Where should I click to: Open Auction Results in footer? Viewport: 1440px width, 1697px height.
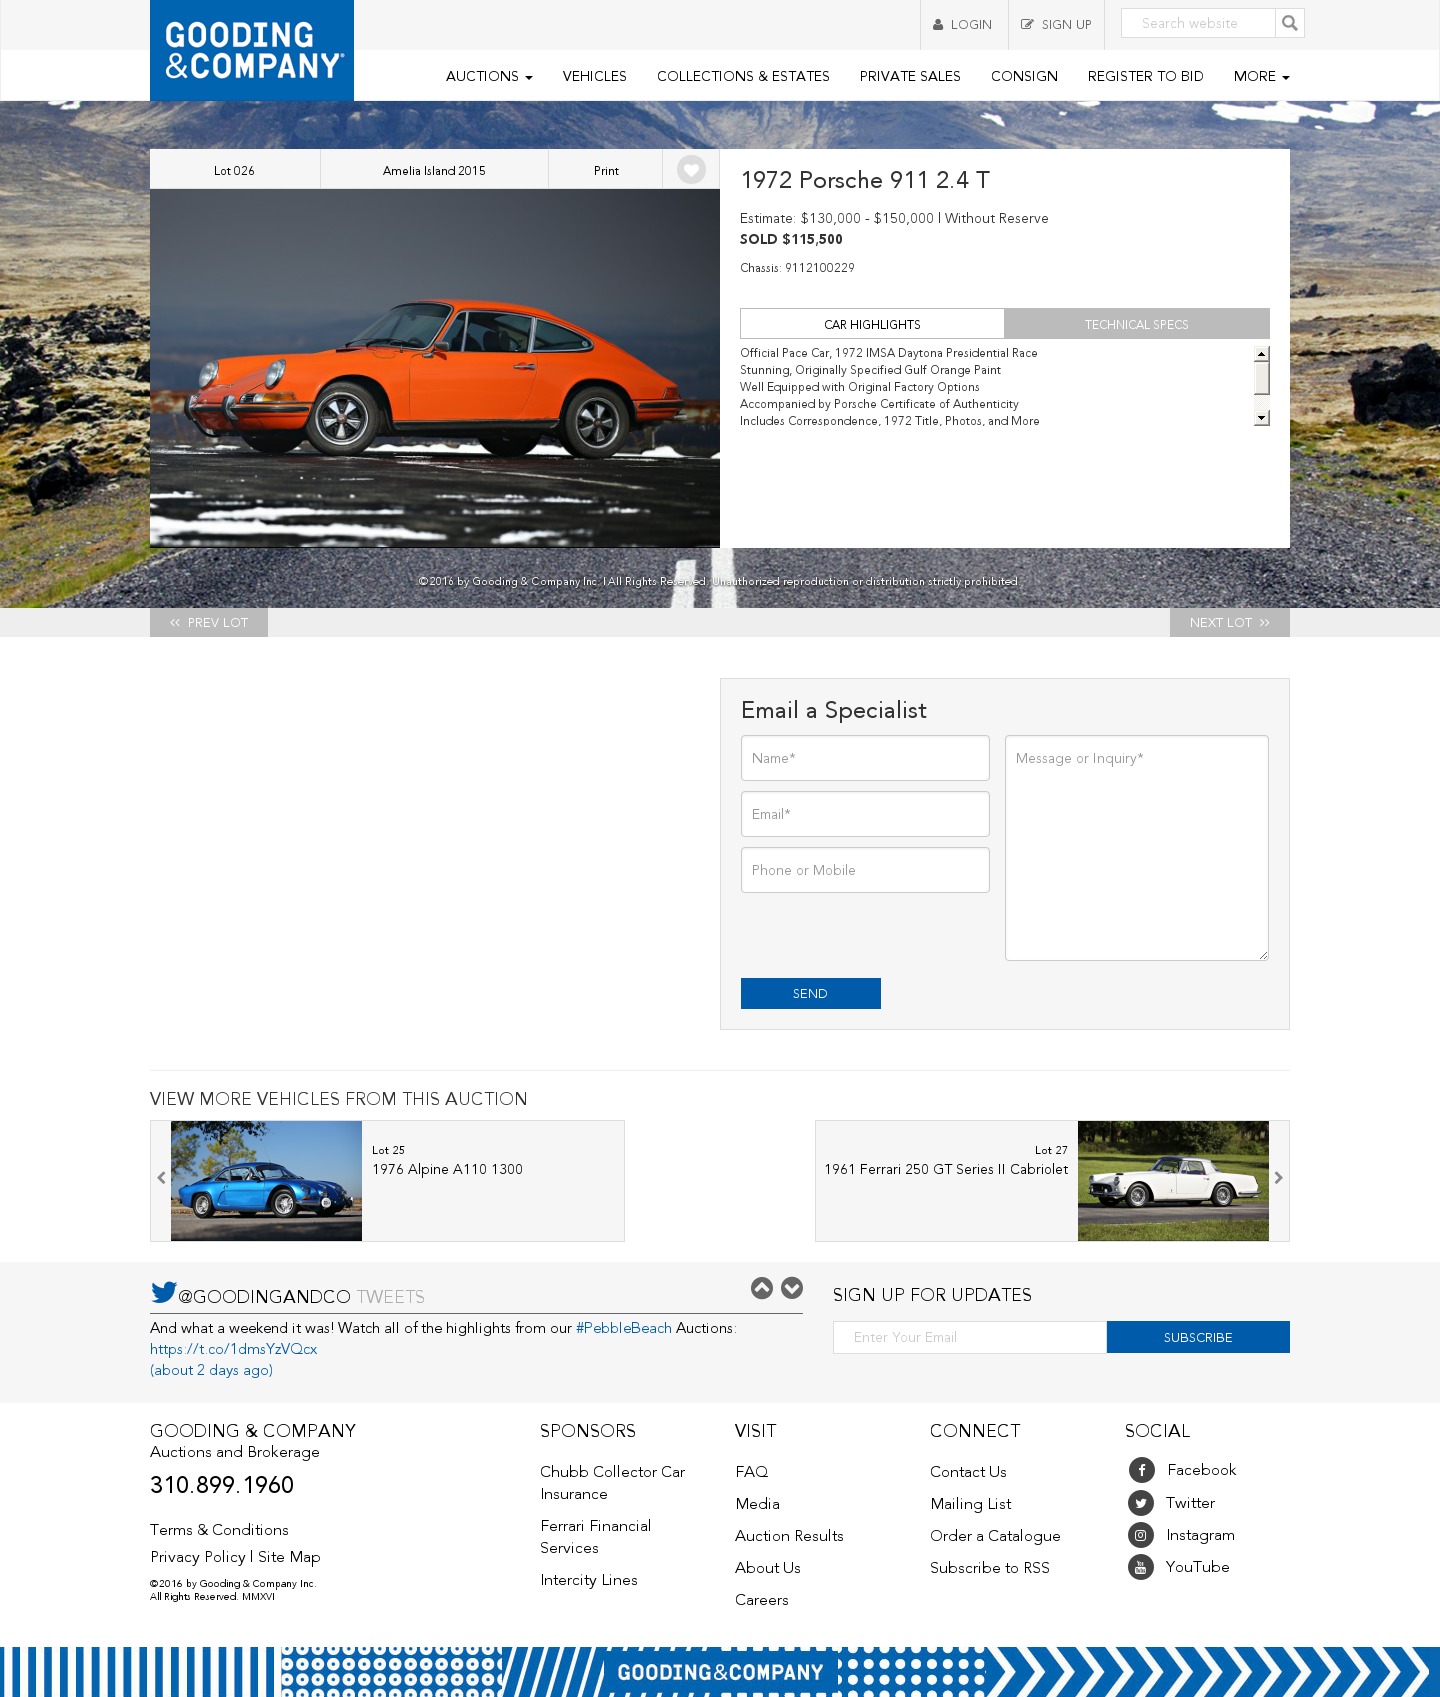[789, 1536]
